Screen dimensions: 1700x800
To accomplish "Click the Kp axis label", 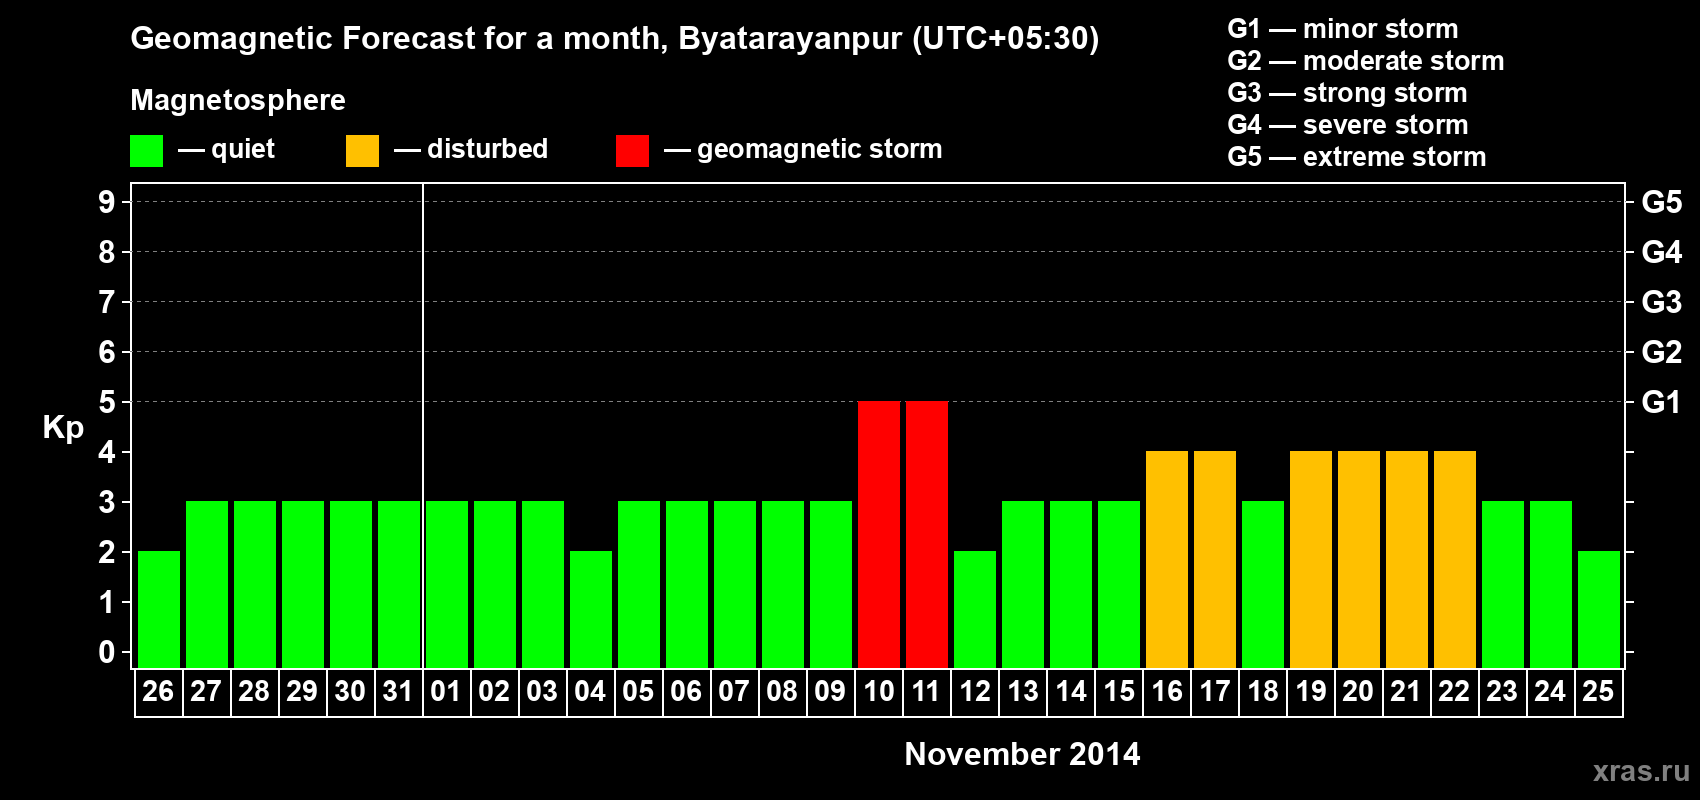I will (63, 428).
